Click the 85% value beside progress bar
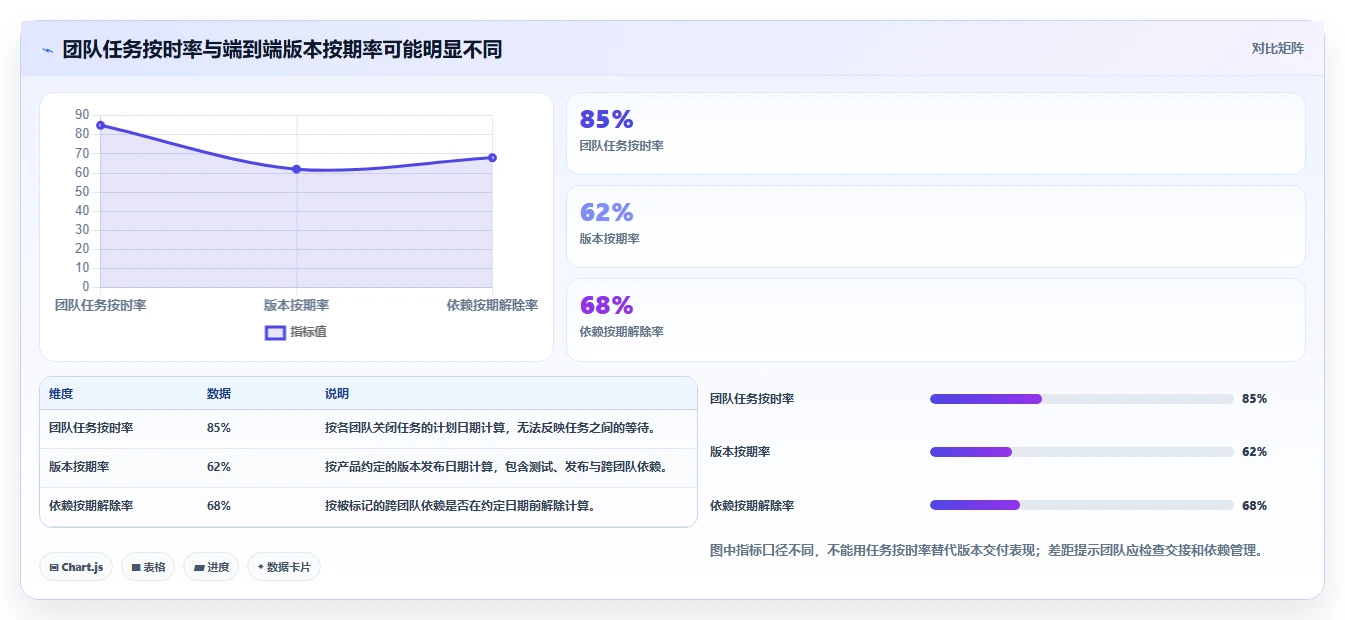1345x620 pixels. click(x=1254, y=399)
